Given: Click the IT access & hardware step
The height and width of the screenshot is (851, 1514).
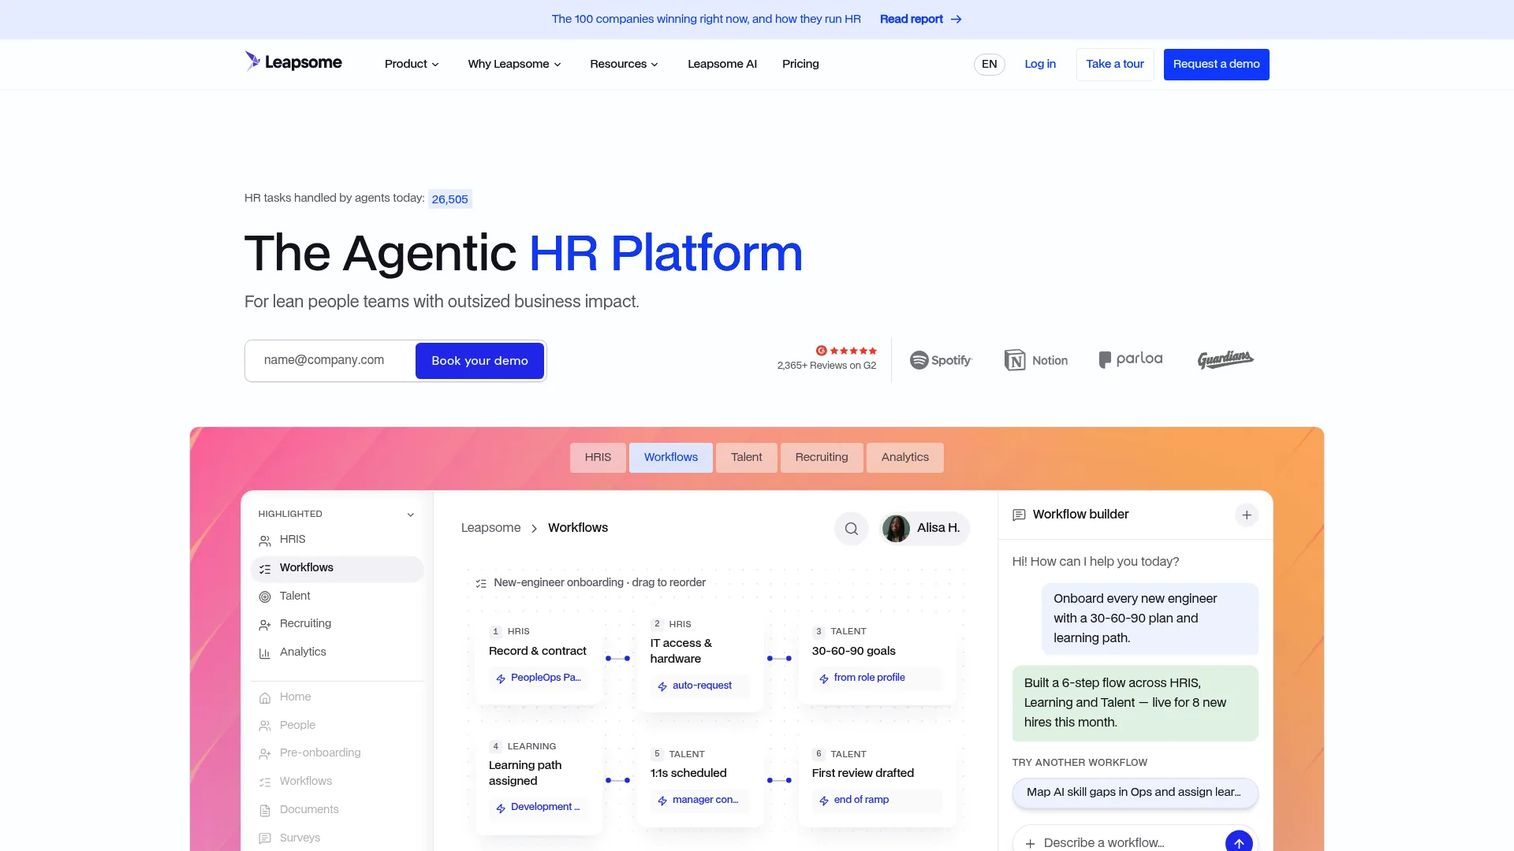Looking at the screenshot, I should click(700, 658).
